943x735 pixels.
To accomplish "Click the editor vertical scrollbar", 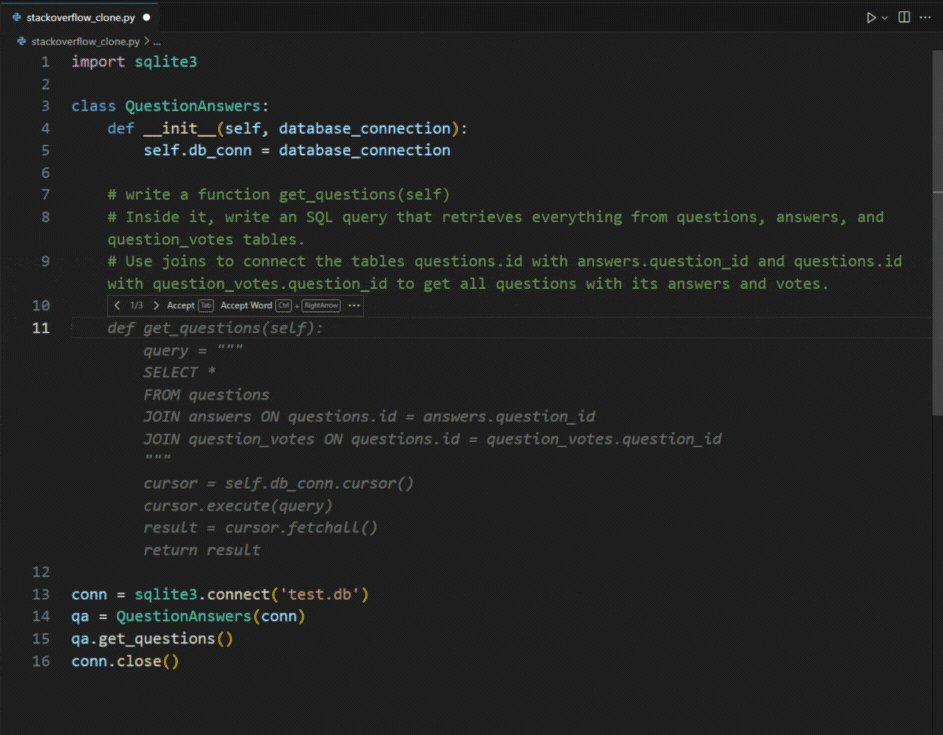I will [x=937, y=300].
